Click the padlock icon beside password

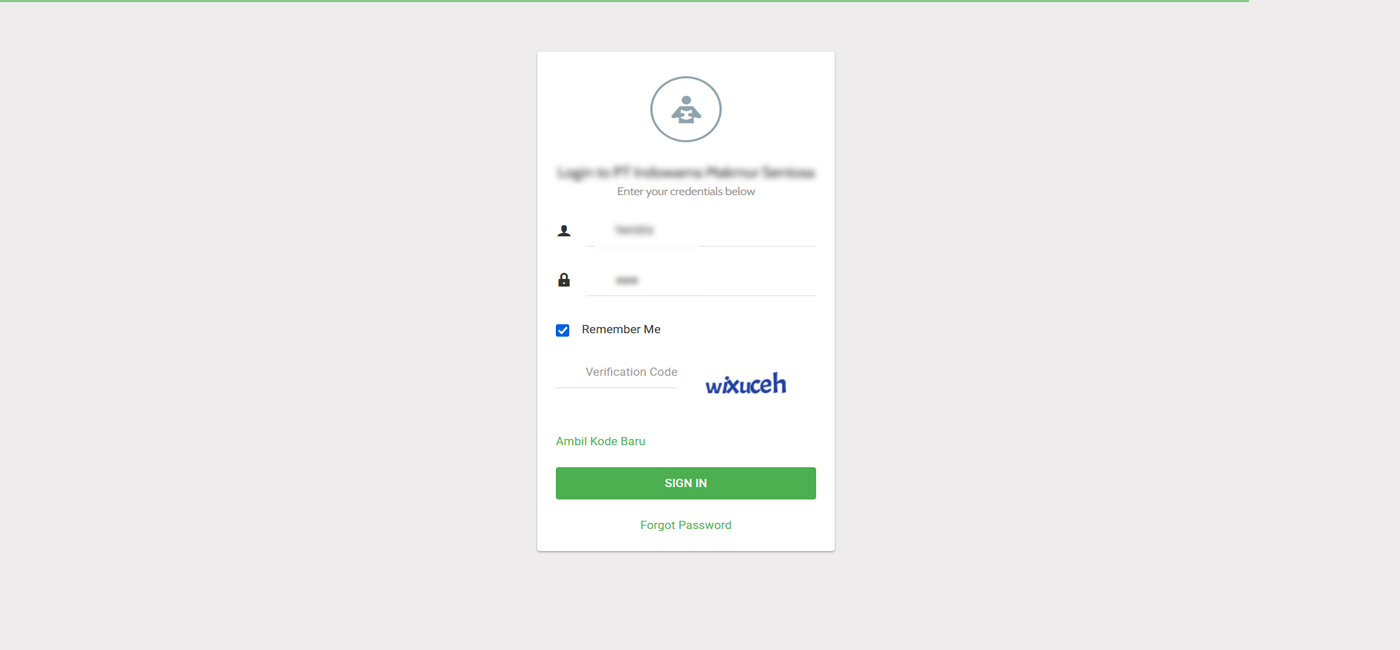(x=564, y=280)
